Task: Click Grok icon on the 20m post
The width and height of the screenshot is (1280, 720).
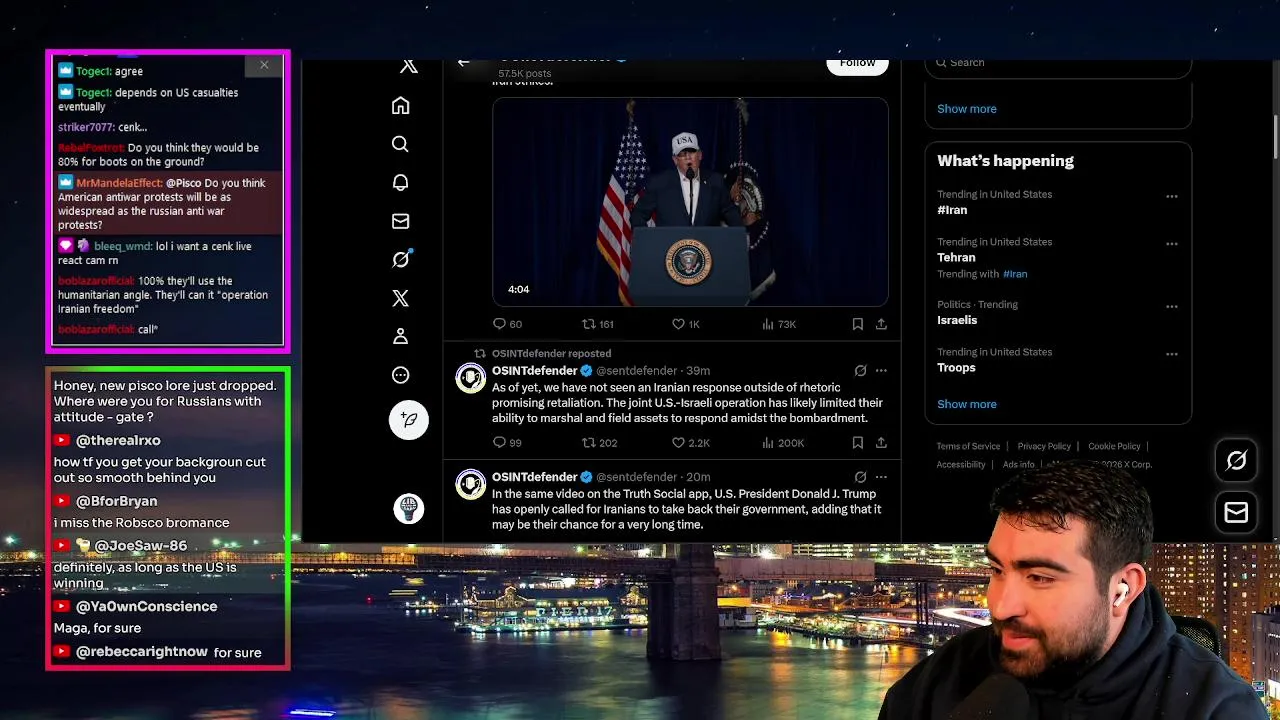Action: [x=860, y=477]
